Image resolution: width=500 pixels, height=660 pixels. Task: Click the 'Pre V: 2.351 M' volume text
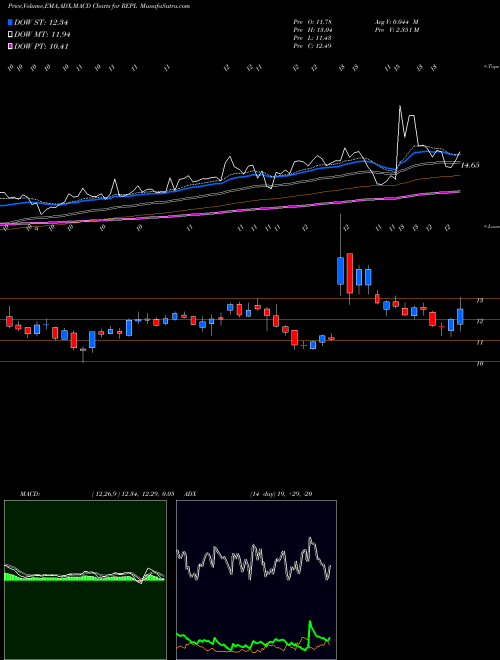pyautogui.click(x=398, y=30)
